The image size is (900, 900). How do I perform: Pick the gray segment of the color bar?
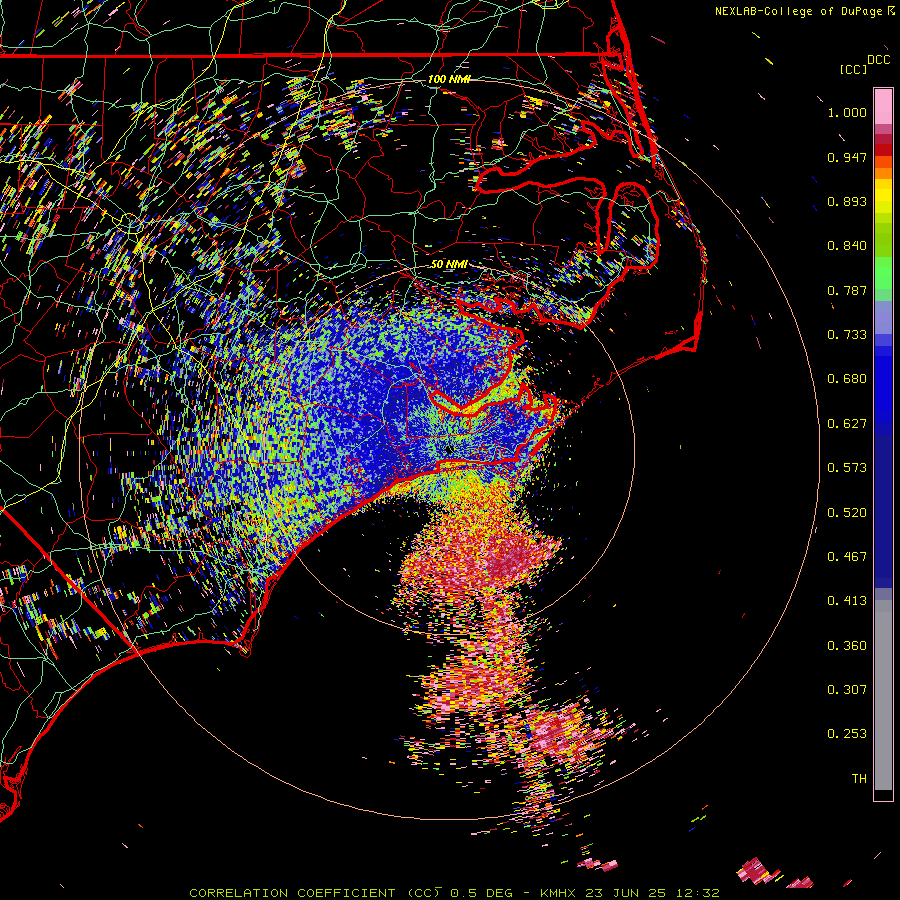883,695
